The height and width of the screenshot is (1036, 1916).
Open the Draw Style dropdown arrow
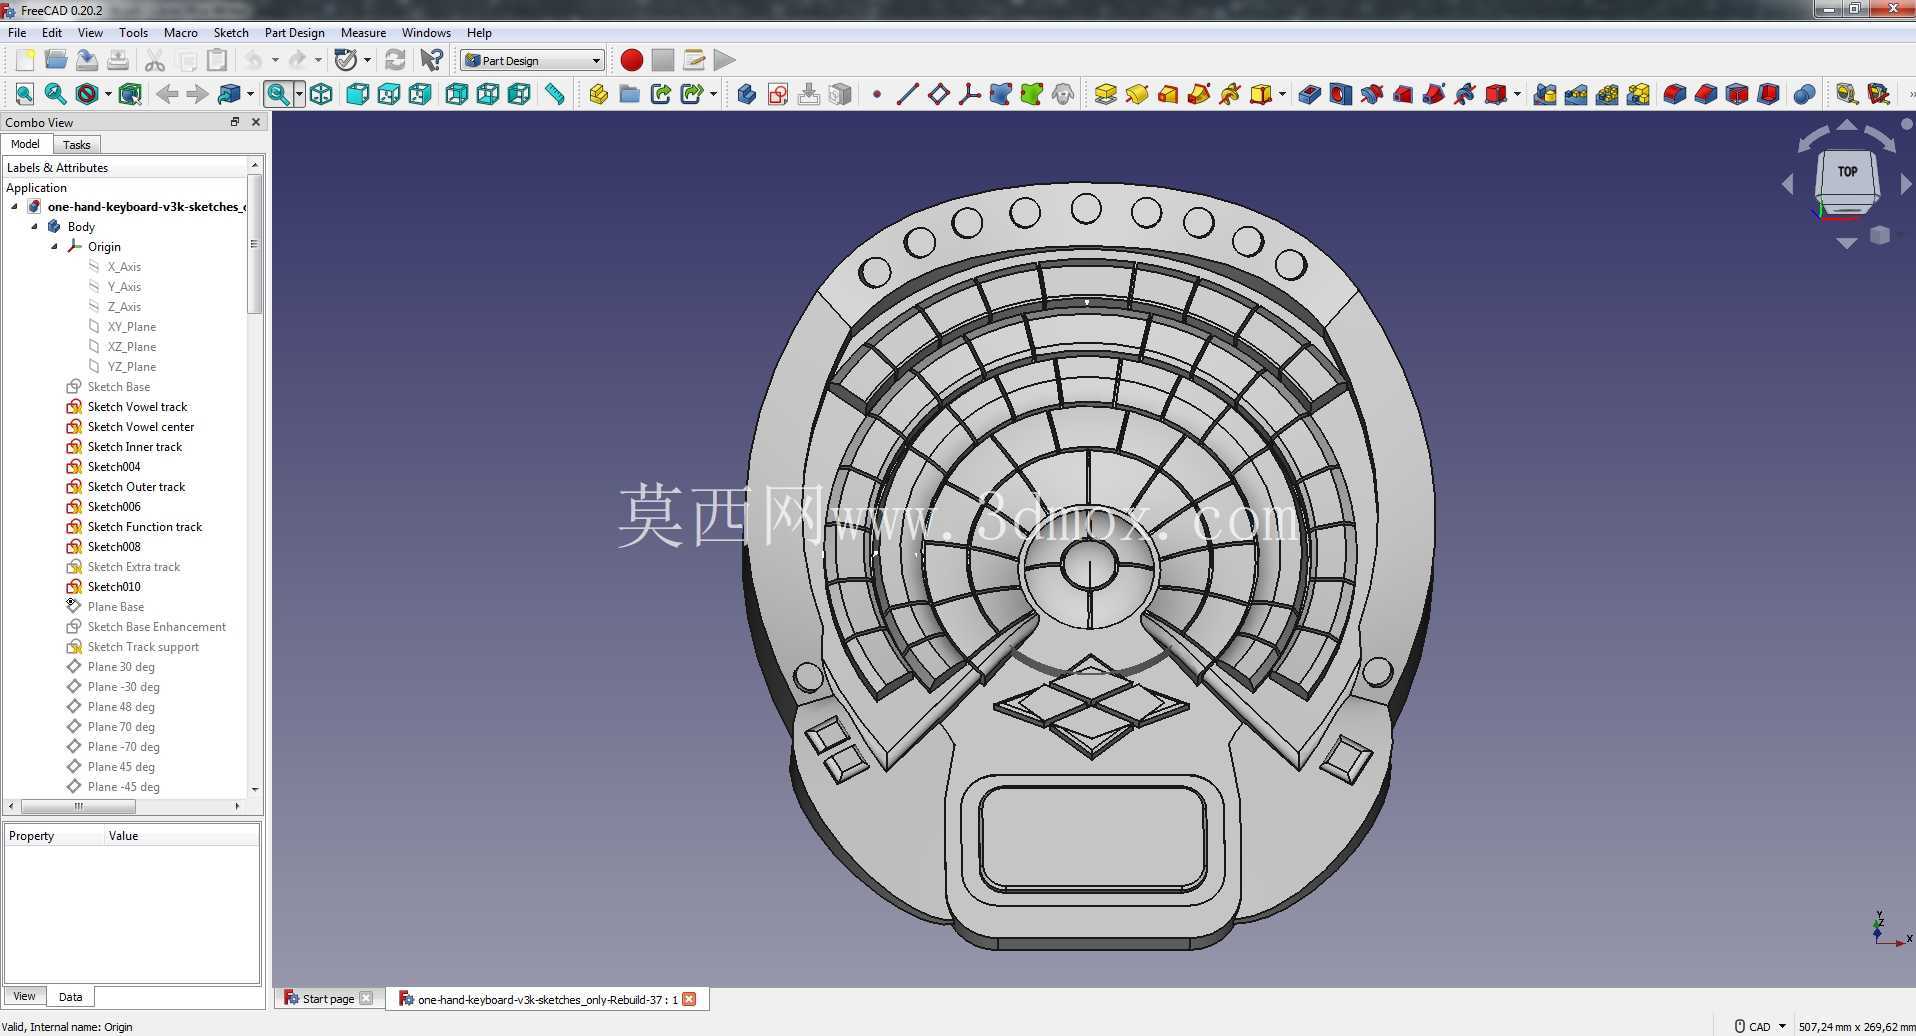point(107,94)
